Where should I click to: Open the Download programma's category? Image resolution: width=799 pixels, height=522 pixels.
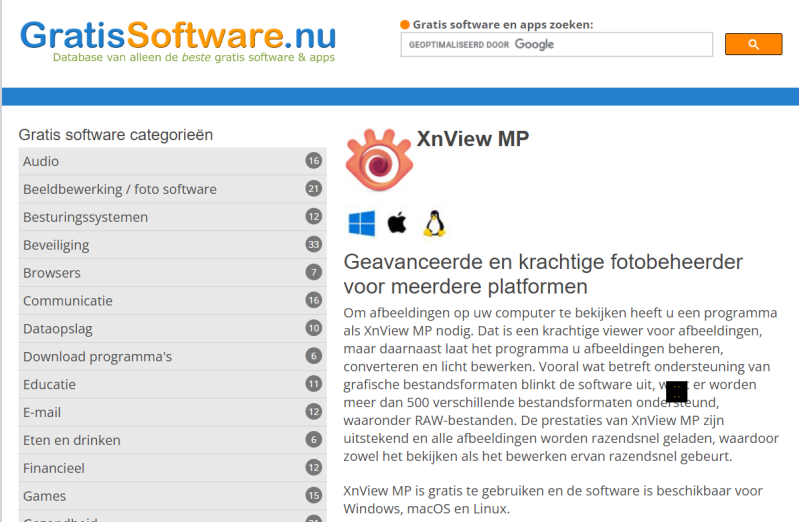pyautogui.click(x=172, y=356)
